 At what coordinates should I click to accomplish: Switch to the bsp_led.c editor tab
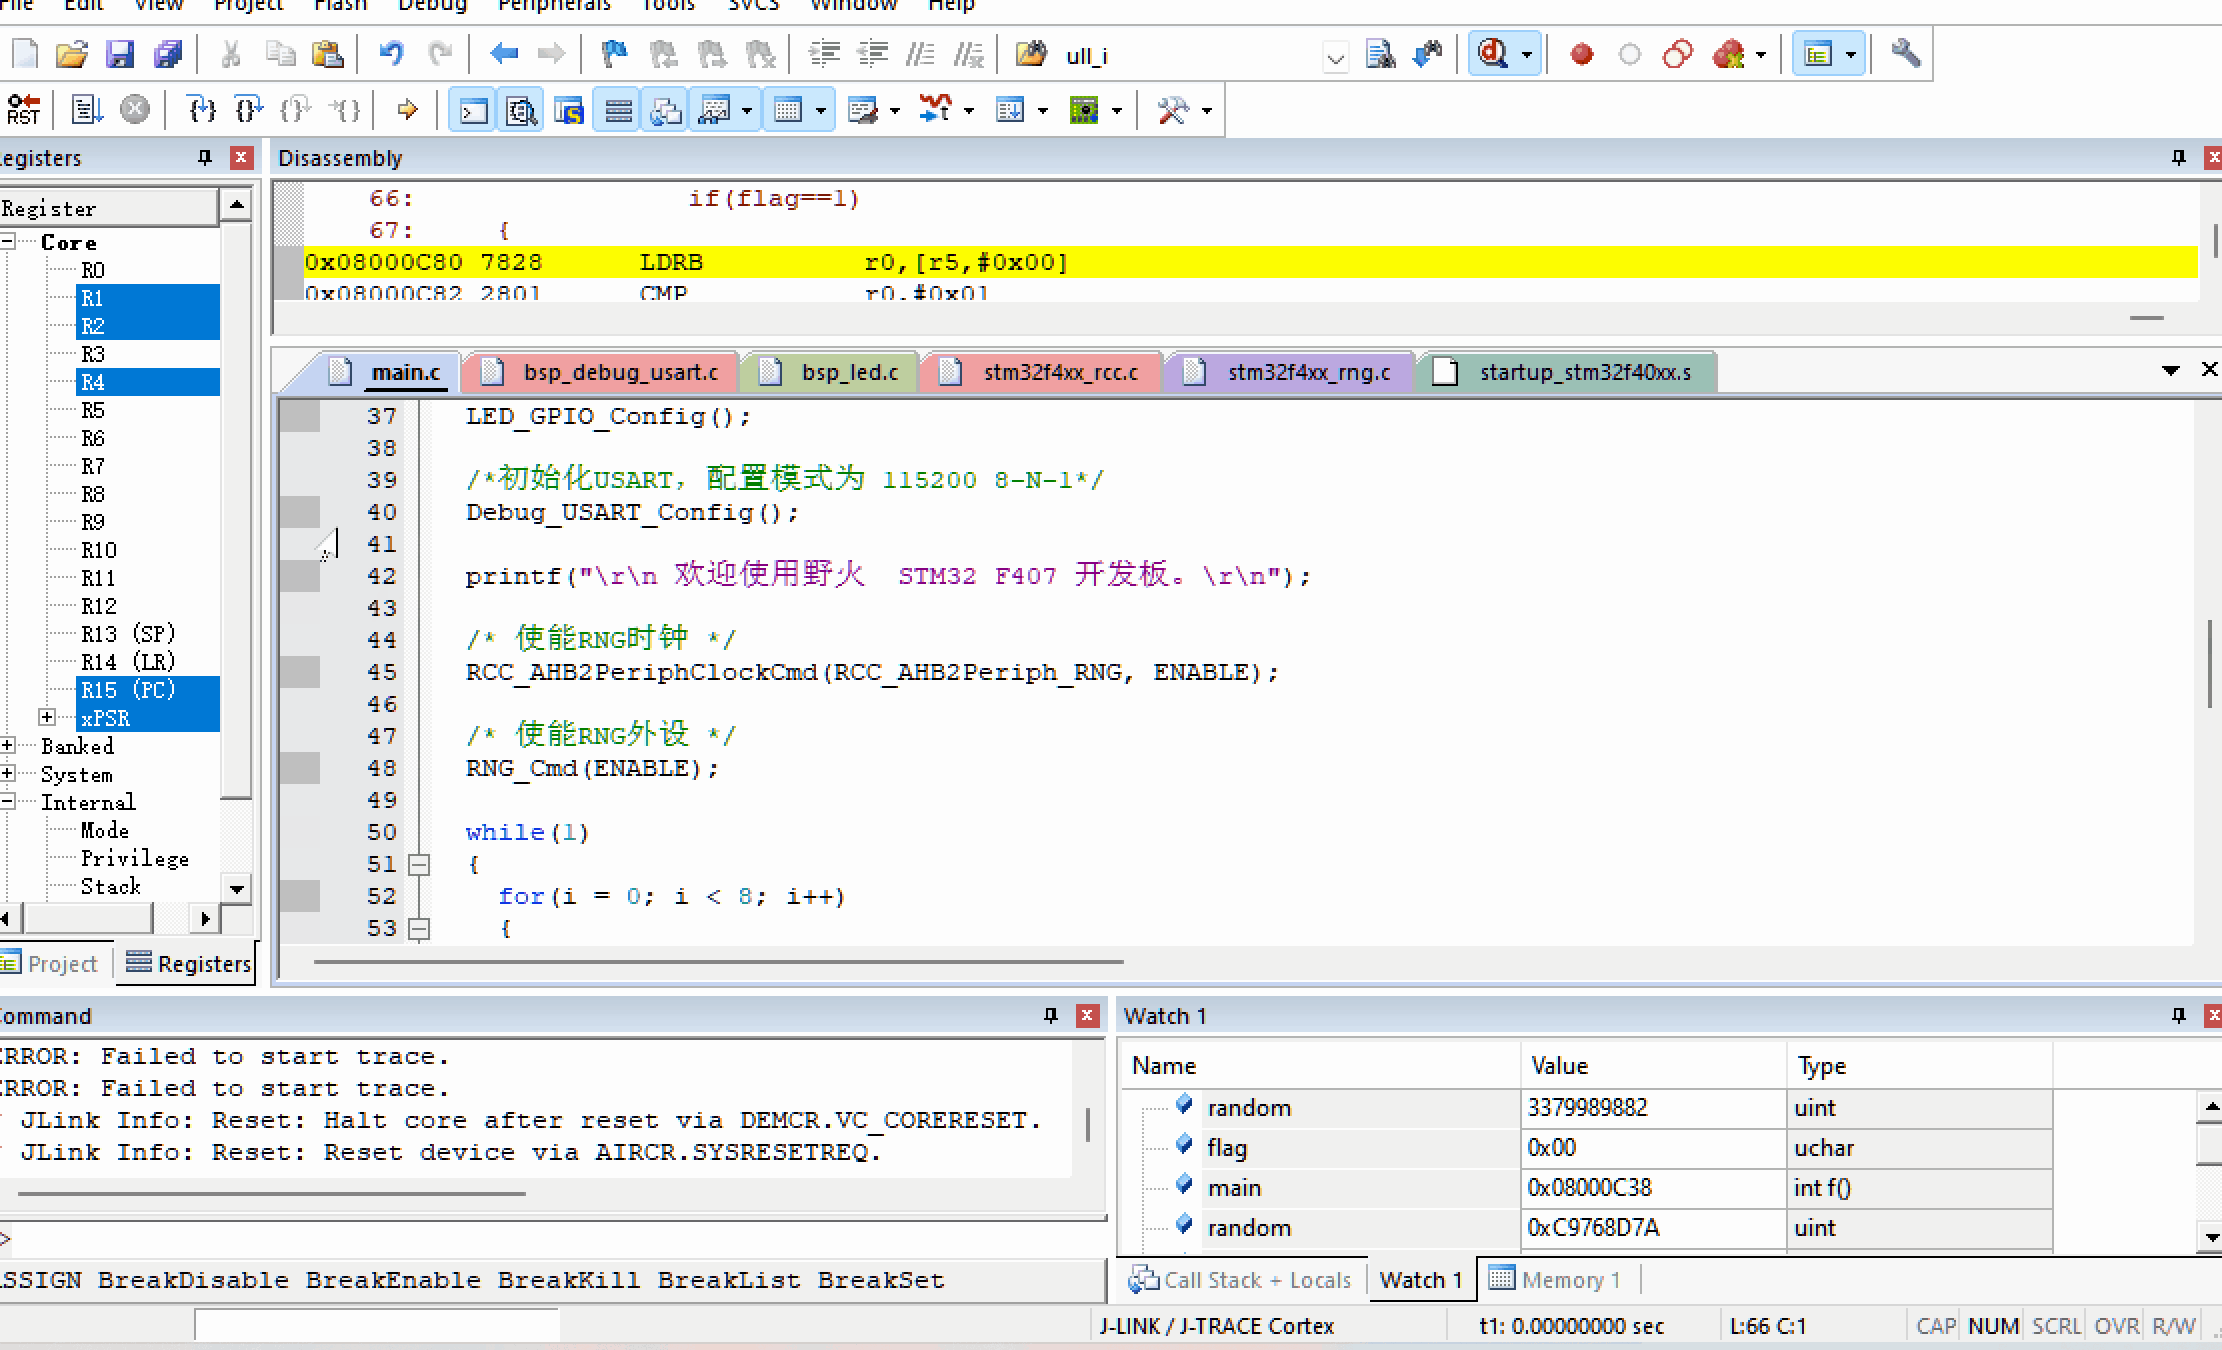pos(848,372)
